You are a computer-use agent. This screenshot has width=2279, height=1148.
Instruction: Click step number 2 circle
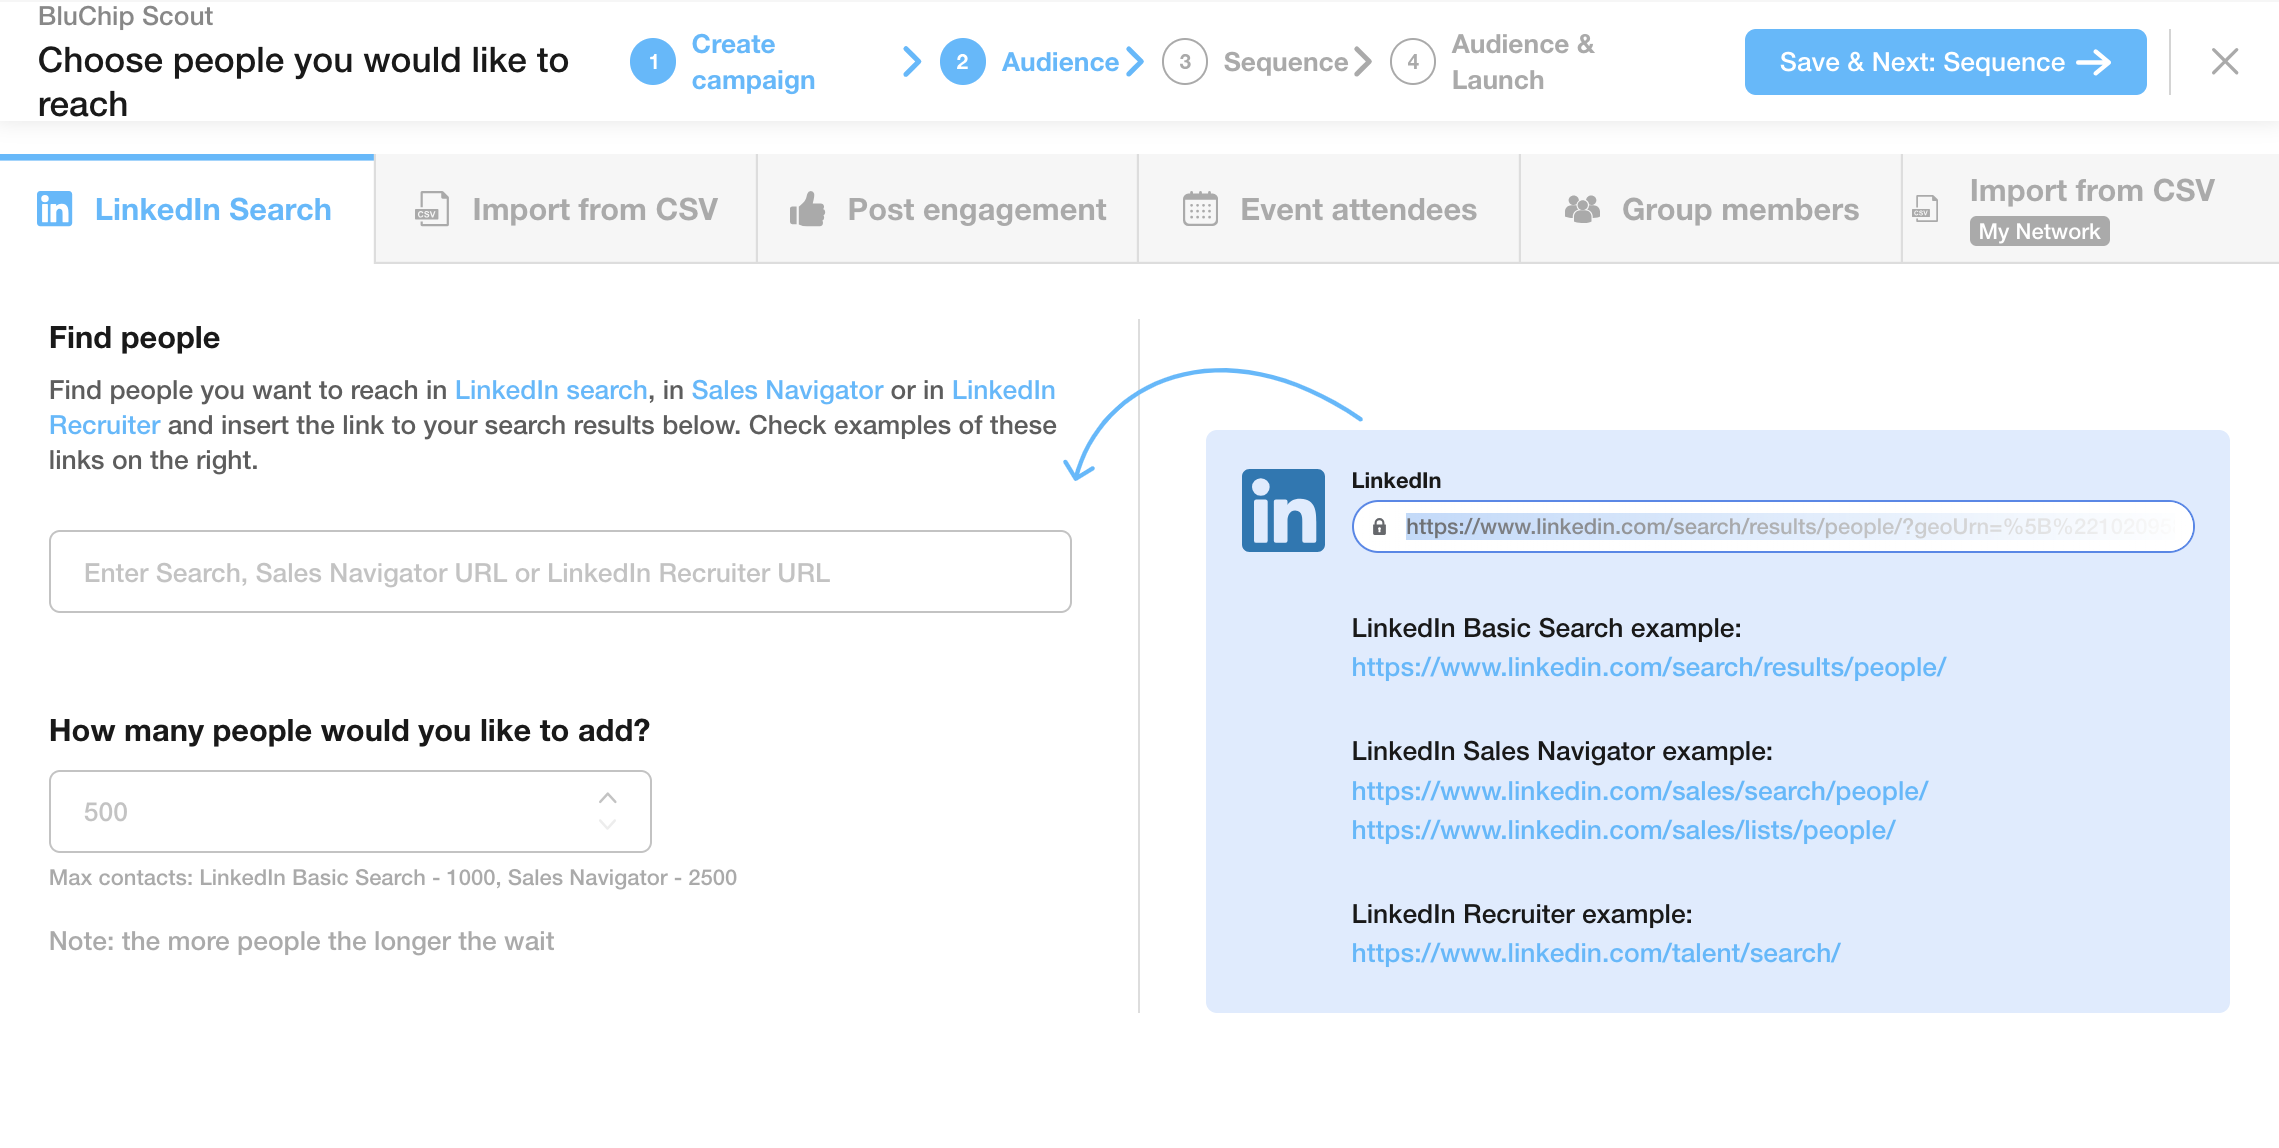[962, 62]
